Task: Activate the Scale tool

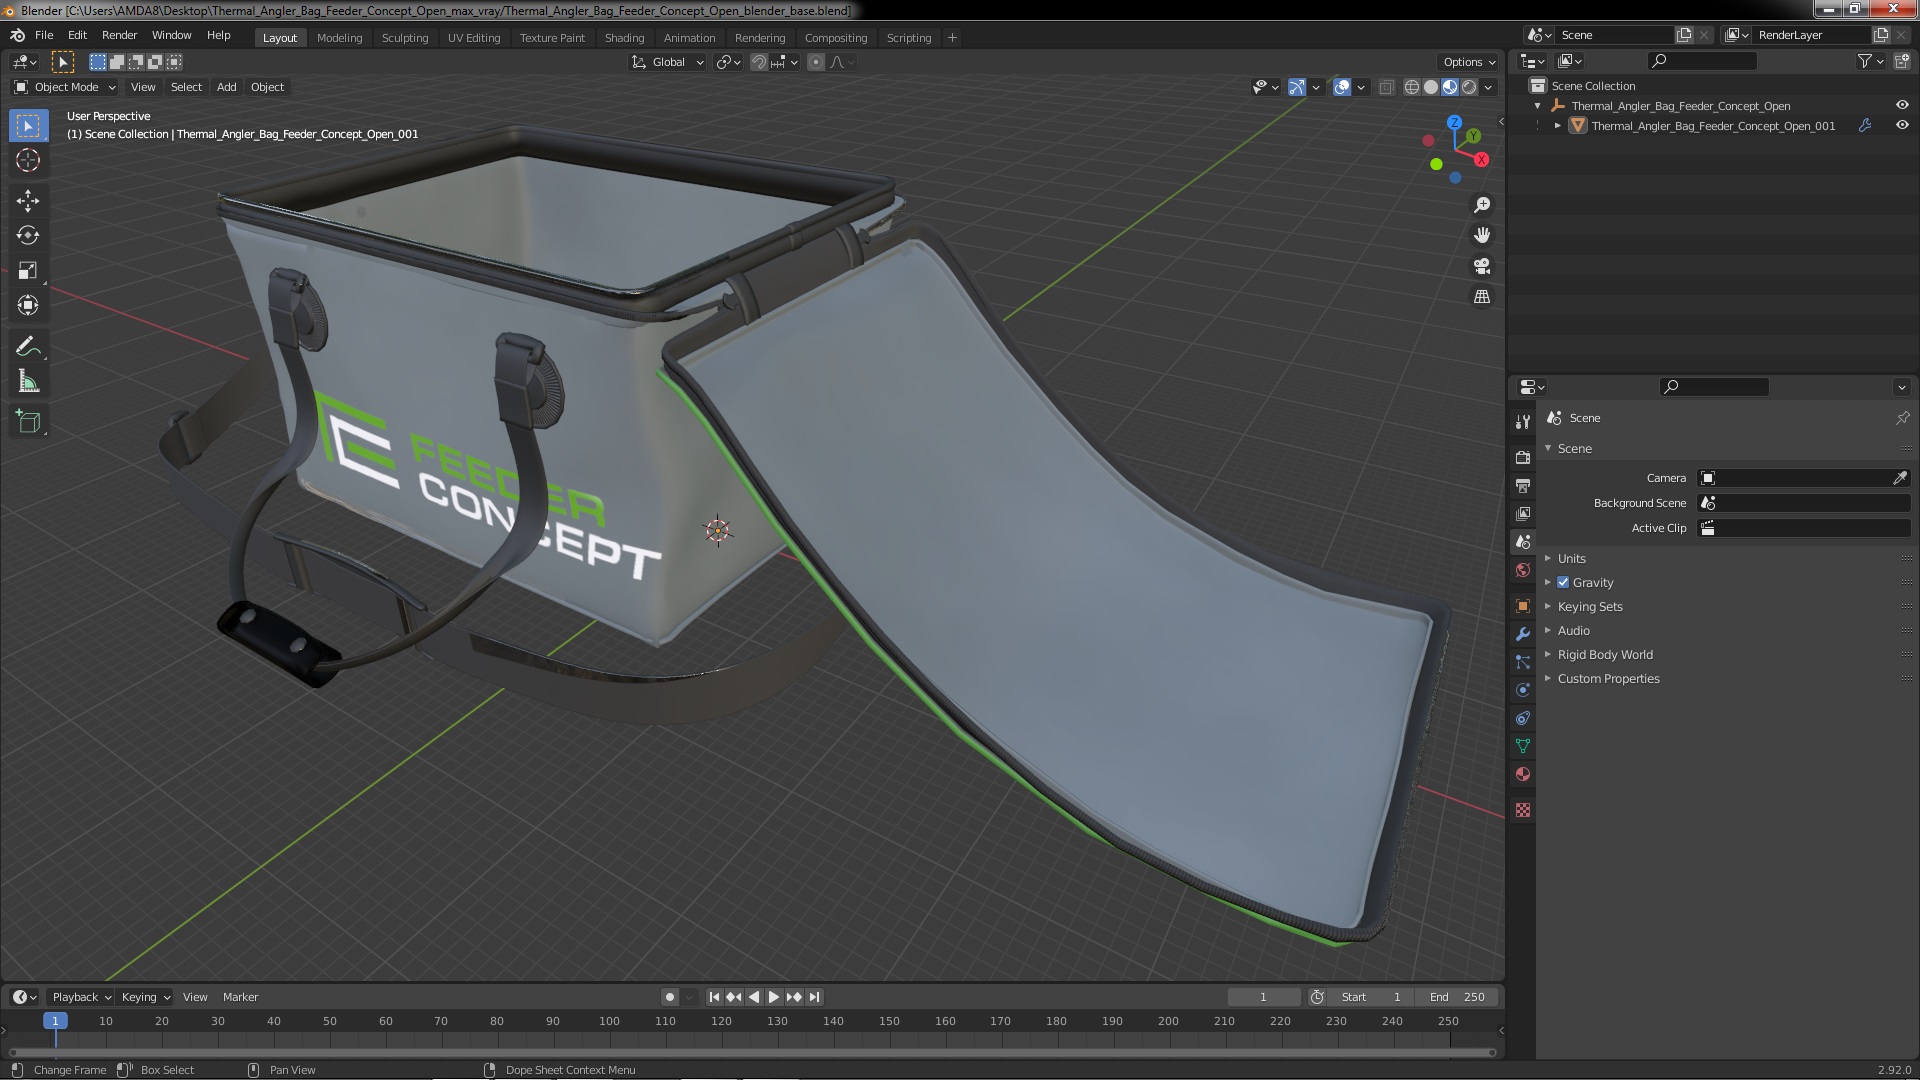Action: tap(28, 271)
